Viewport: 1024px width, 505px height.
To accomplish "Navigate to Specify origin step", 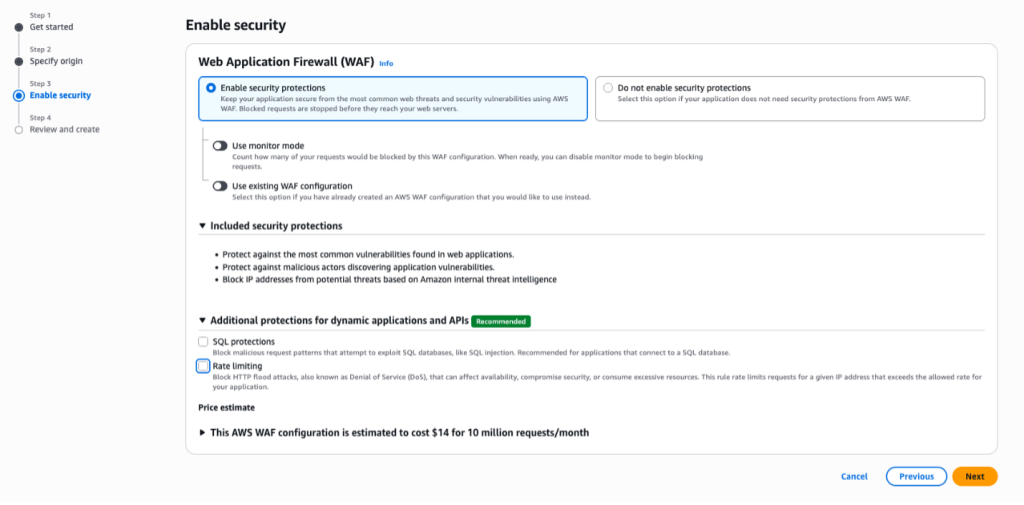I will [x=56, y=61].
